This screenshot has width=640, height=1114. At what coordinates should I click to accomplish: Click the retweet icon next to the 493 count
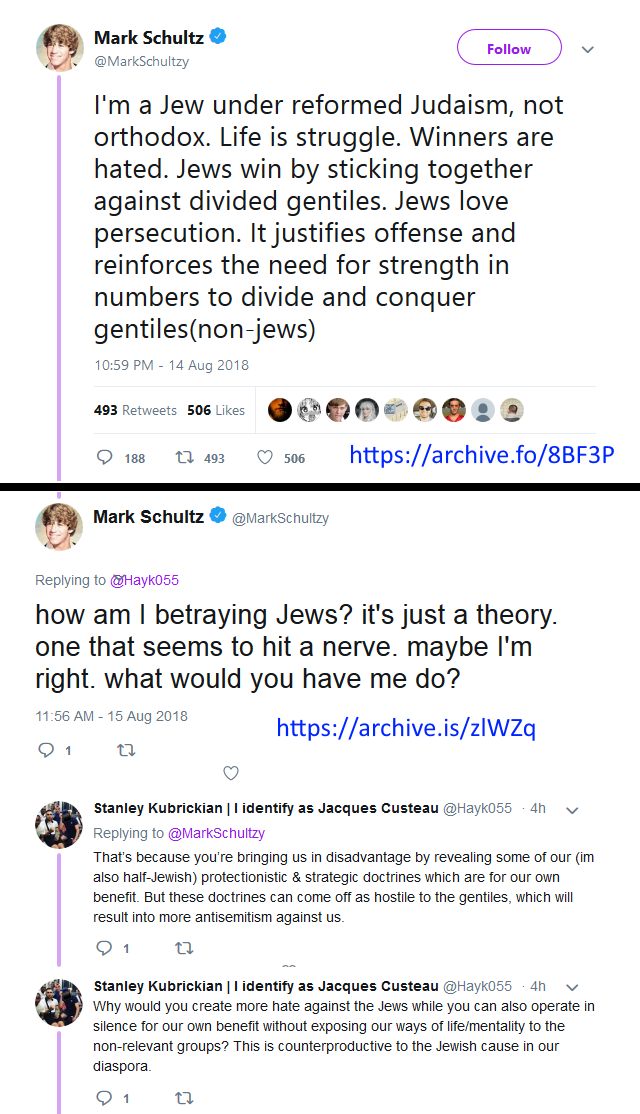pyautogui.click(x=183, y=457)
